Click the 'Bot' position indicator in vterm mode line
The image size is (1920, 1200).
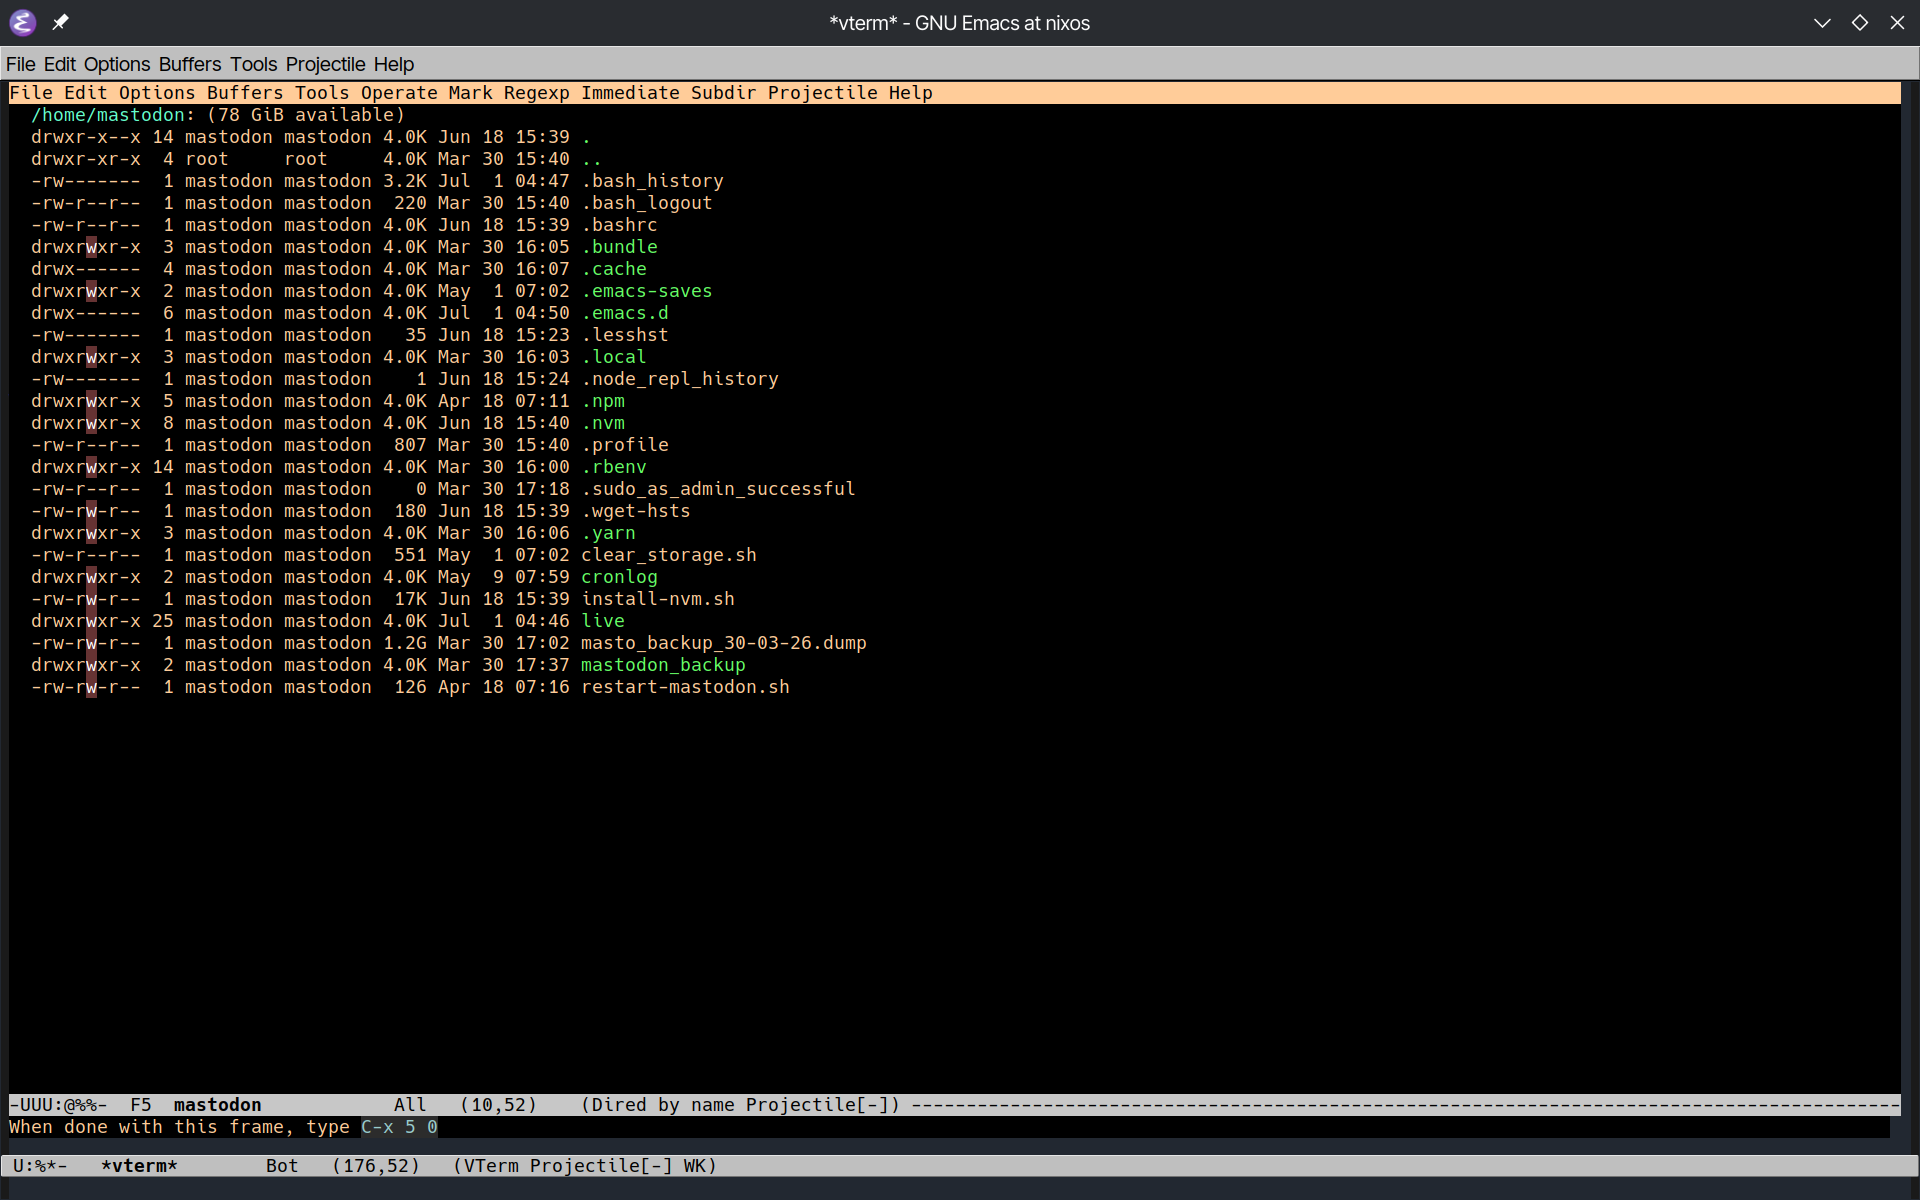tap(282, 1166)
